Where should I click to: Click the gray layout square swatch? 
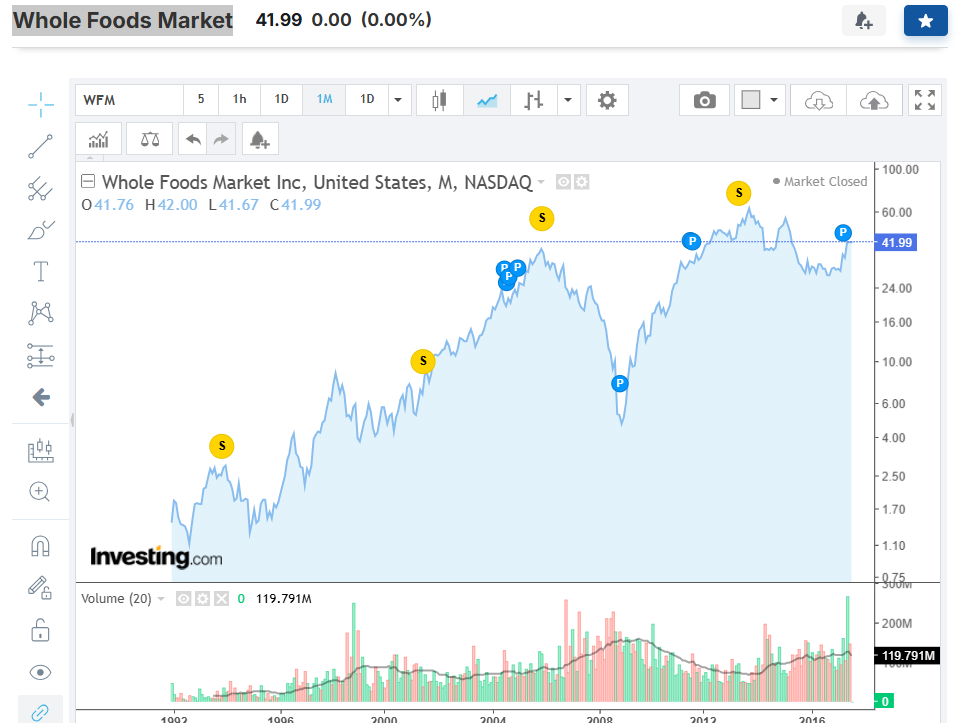click(751, 100)
